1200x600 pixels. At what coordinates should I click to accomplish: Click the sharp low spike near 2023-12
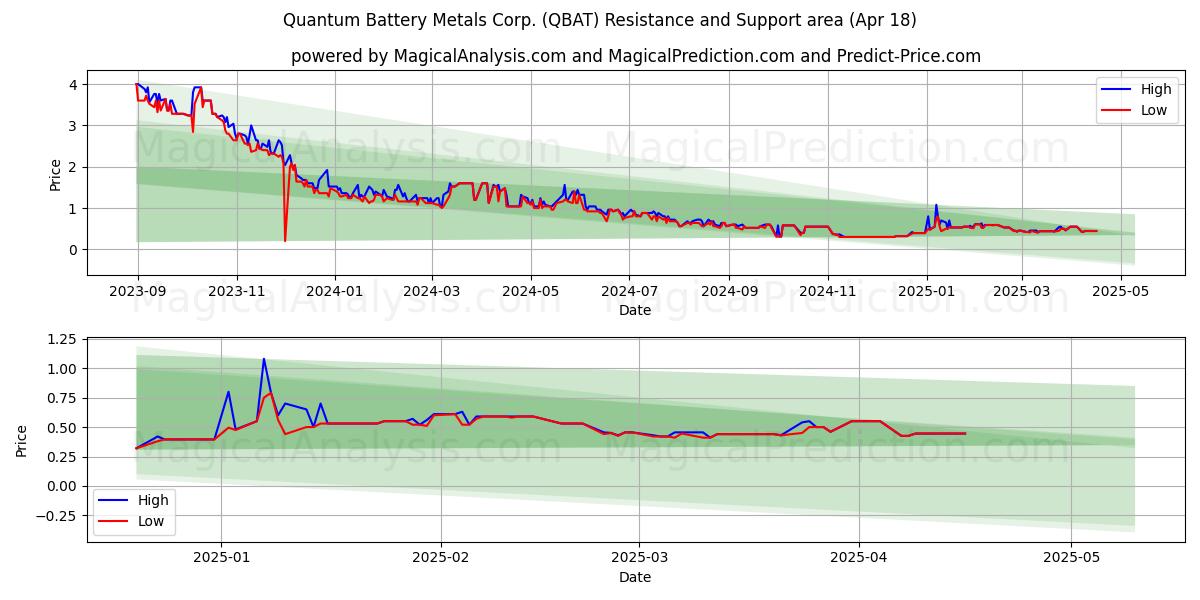[x=285, y=240]
